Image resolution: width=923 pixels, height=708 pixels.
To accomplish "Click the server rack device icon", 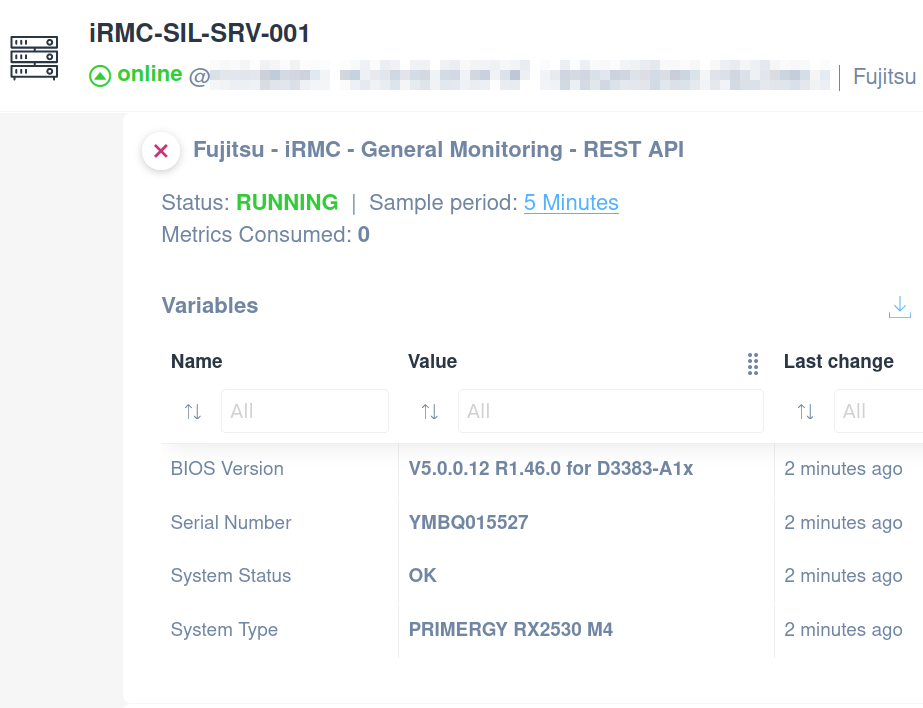I will click(34, 58).
